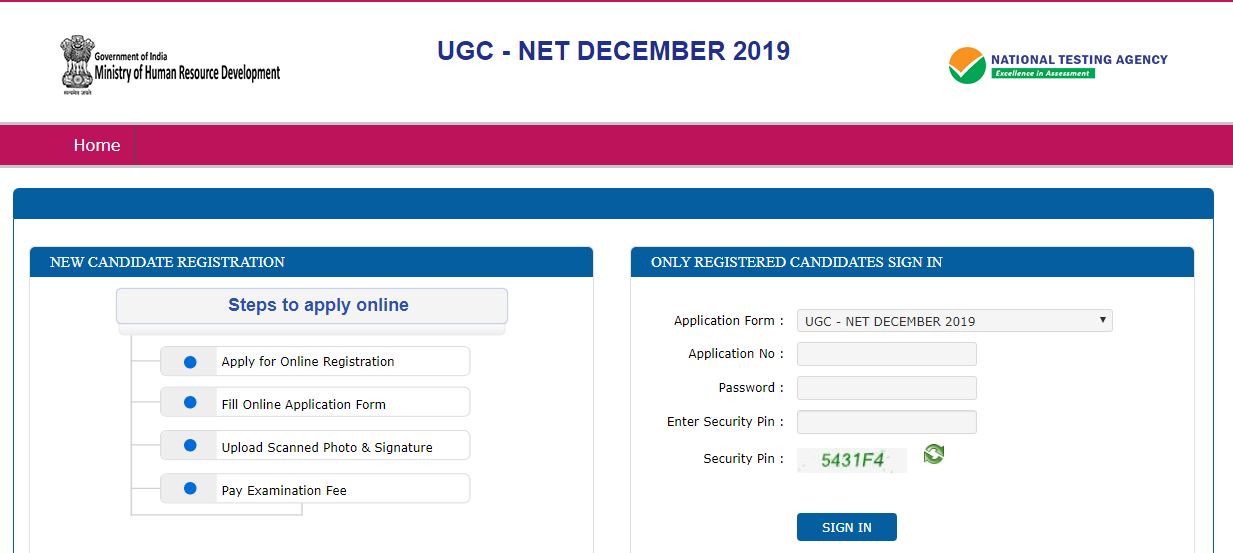The image size is (1233, 553).
Task: Click the blue bullet beside Pay Examination Fee
Action: 190,489
